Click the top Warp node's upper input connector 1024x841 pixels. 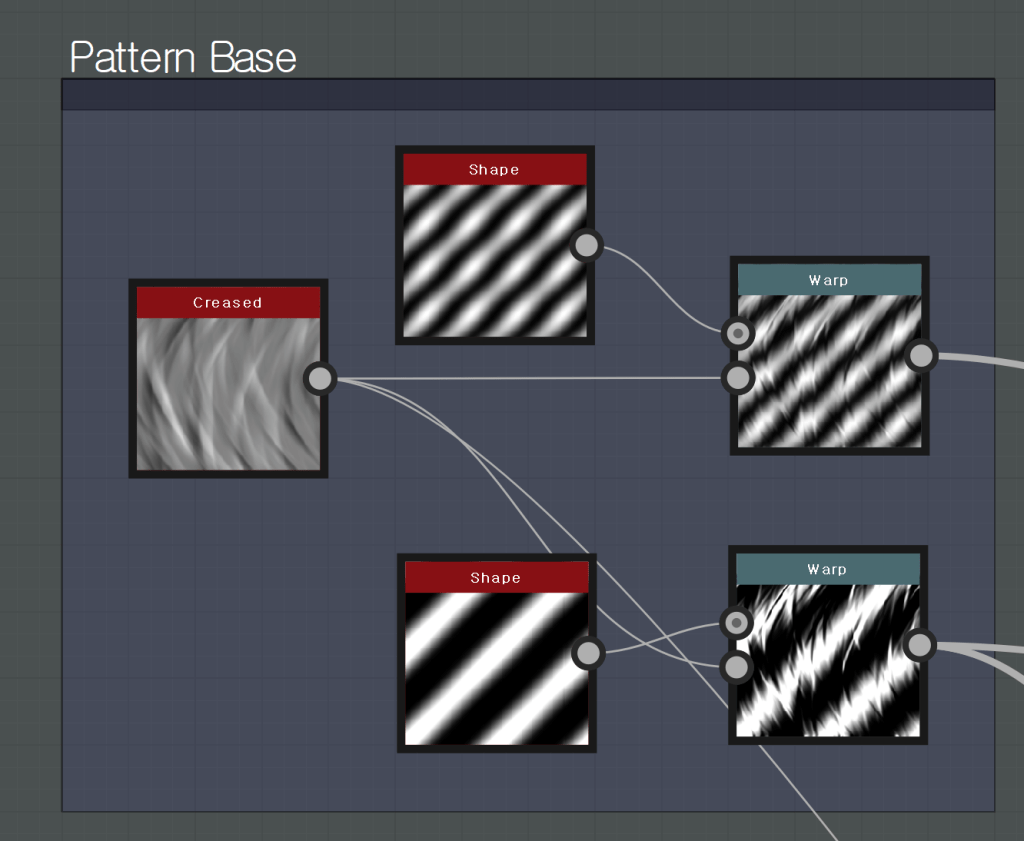pos(738,332)
